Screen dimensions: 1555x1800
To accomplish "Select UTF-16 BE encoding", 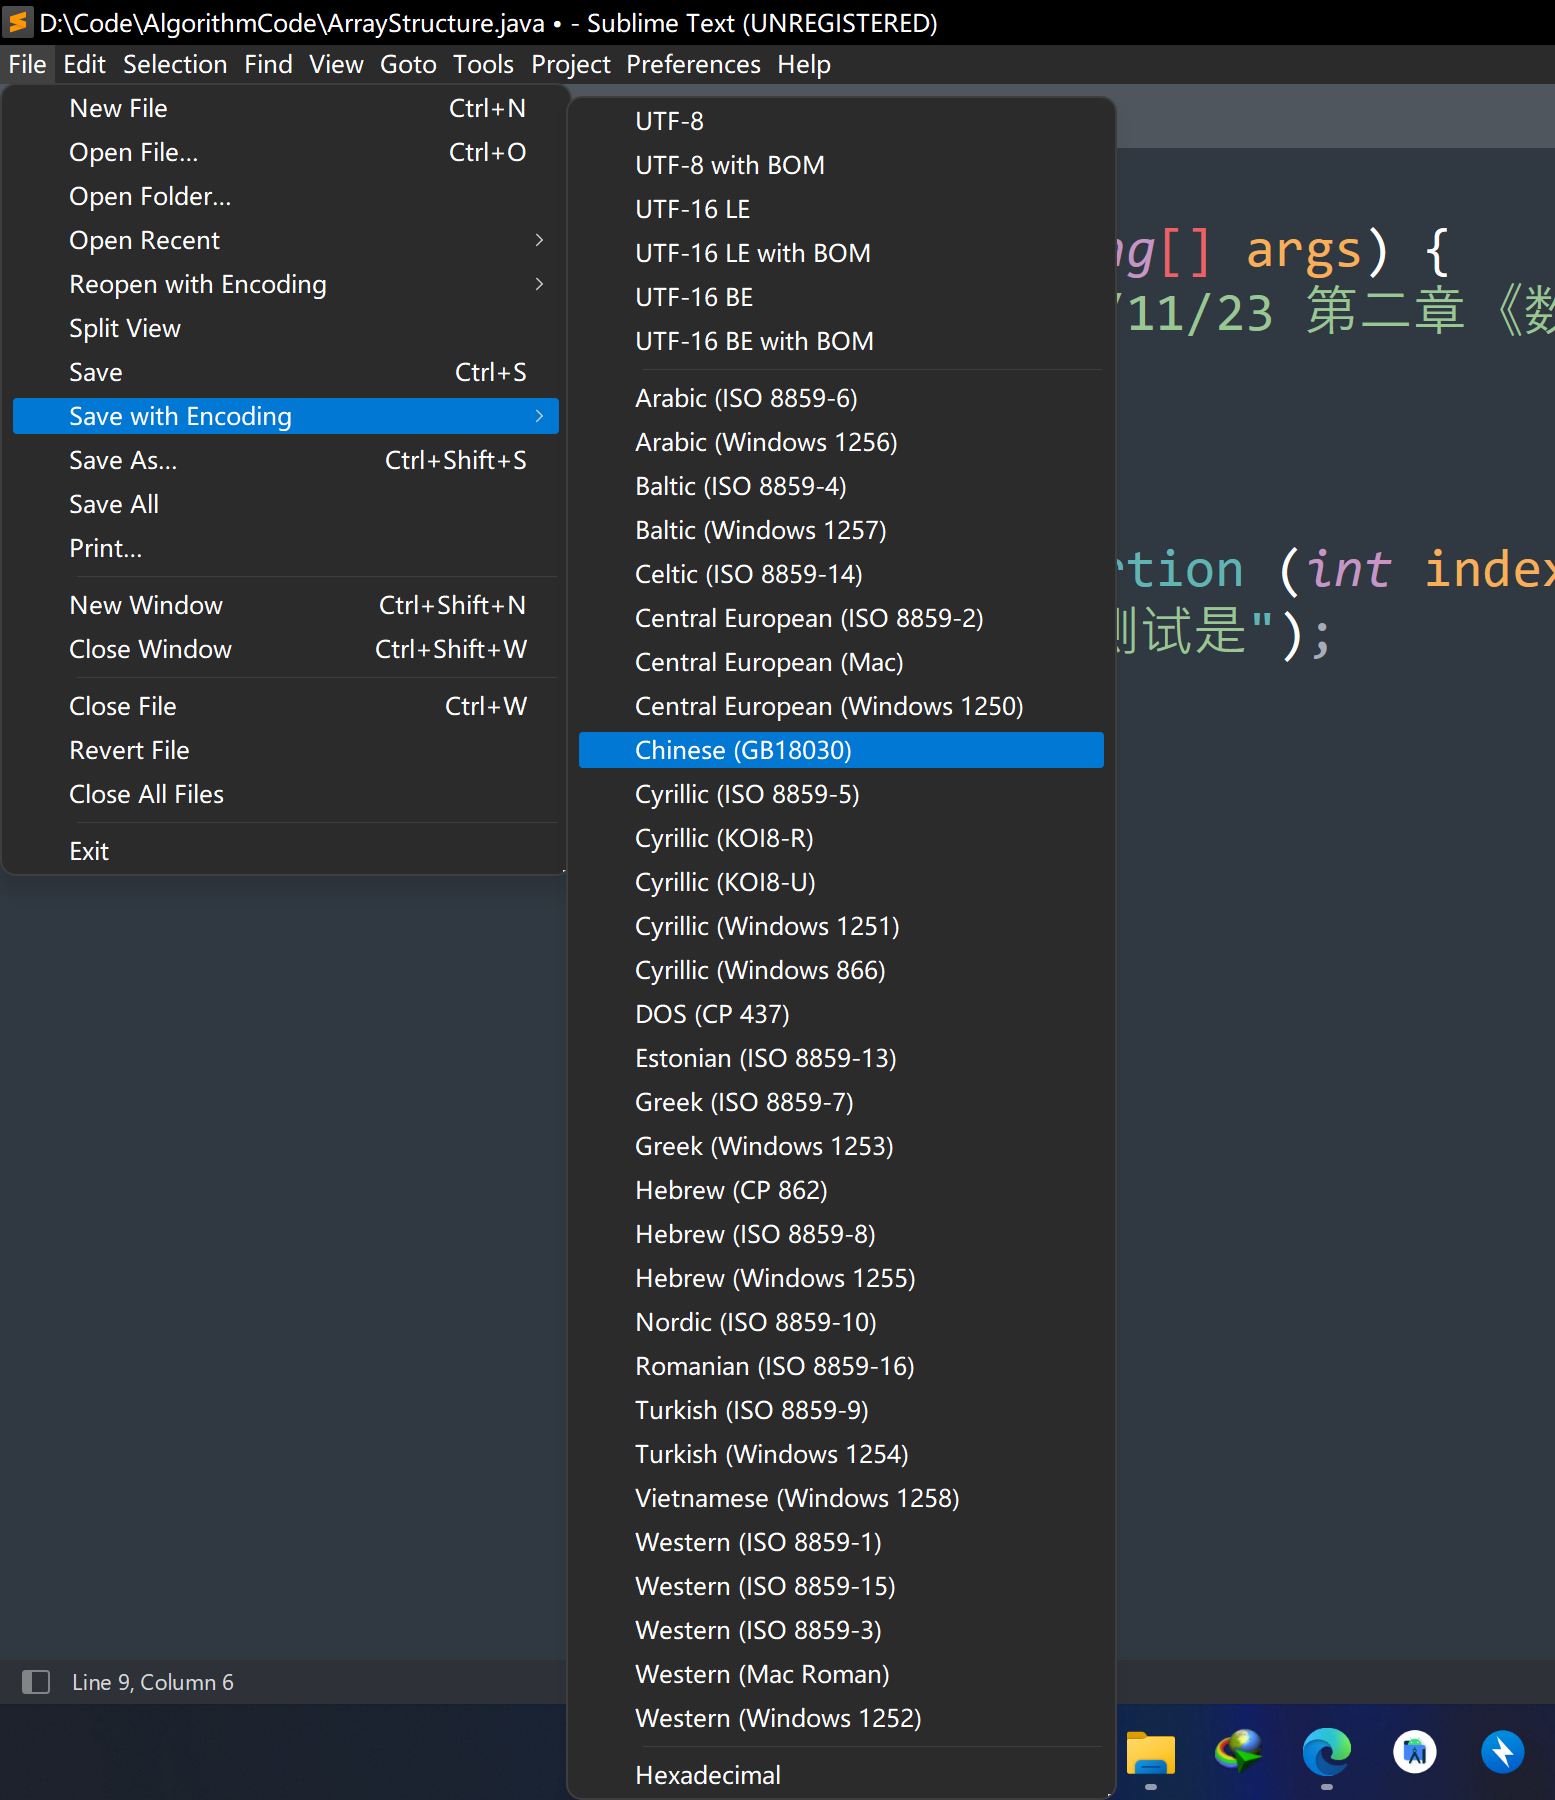I will 841,297.
